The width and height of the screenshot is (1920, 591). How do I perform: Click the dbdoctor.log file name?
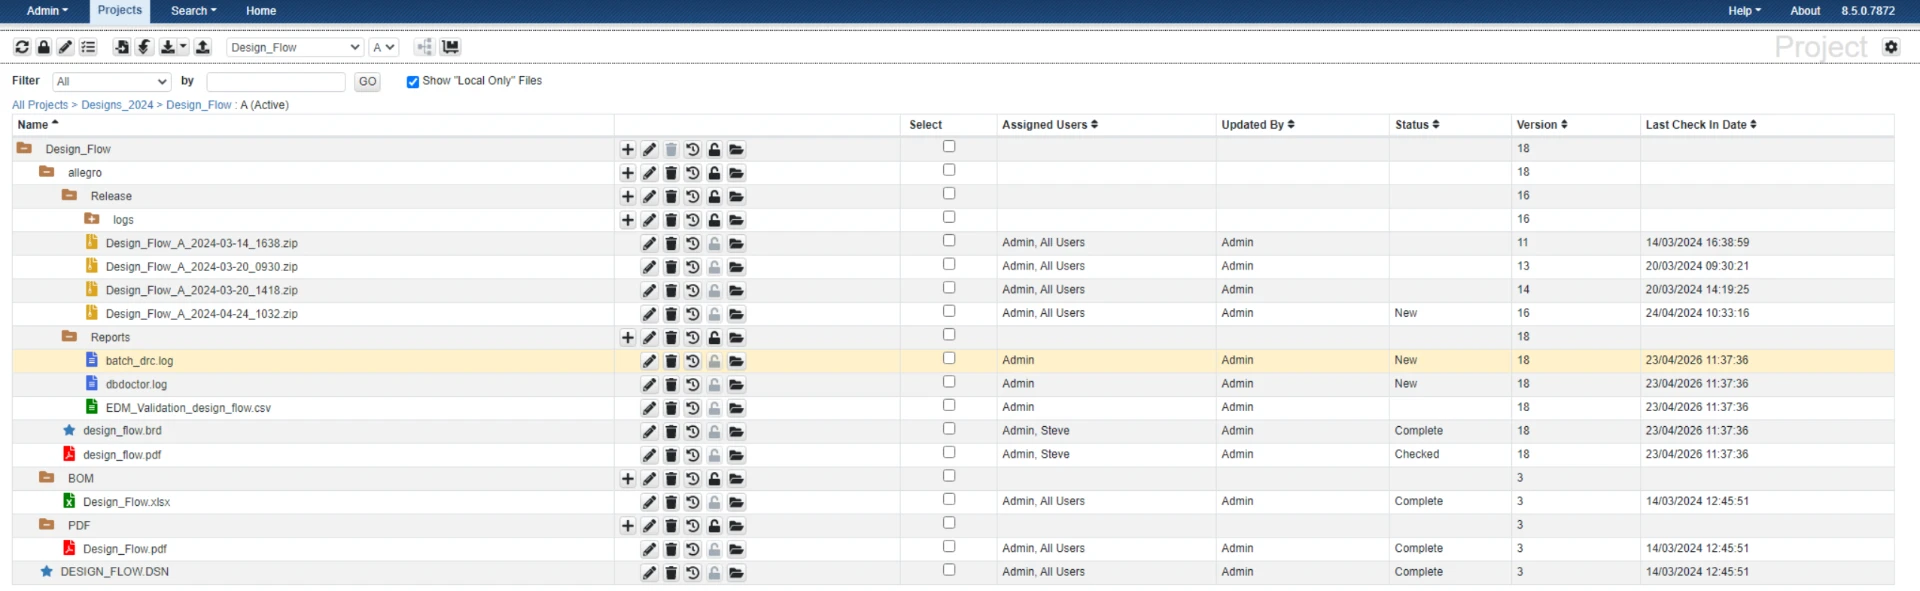click(x=136, y=385)
